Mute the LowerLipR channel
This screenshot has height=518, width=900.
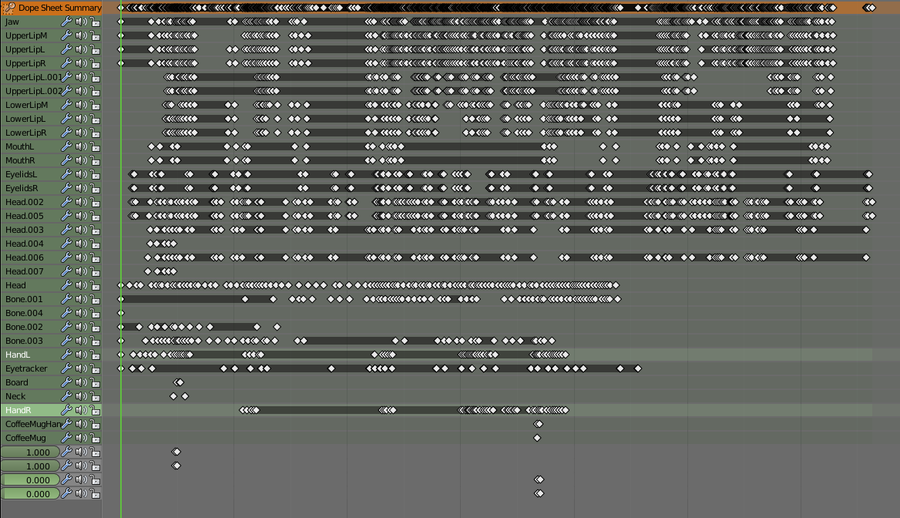(81, 133)
